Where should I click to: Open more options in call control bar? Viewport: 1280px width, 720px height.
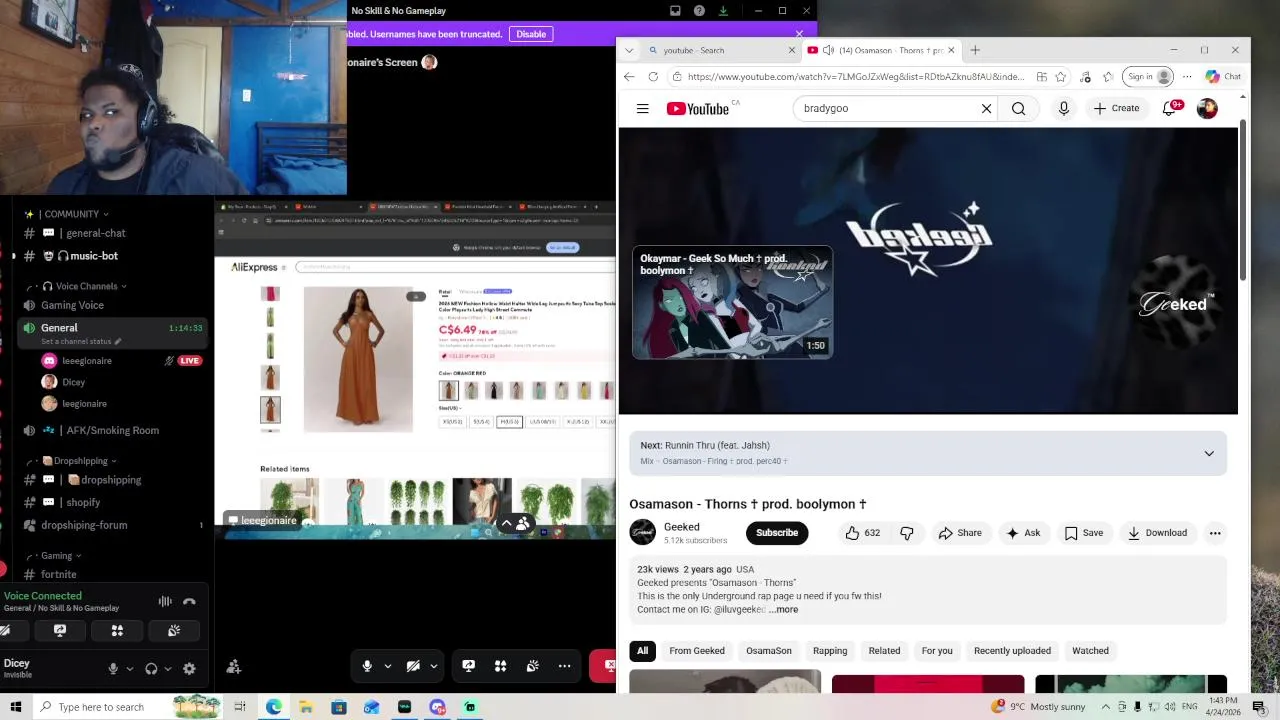tap(564, 666)
